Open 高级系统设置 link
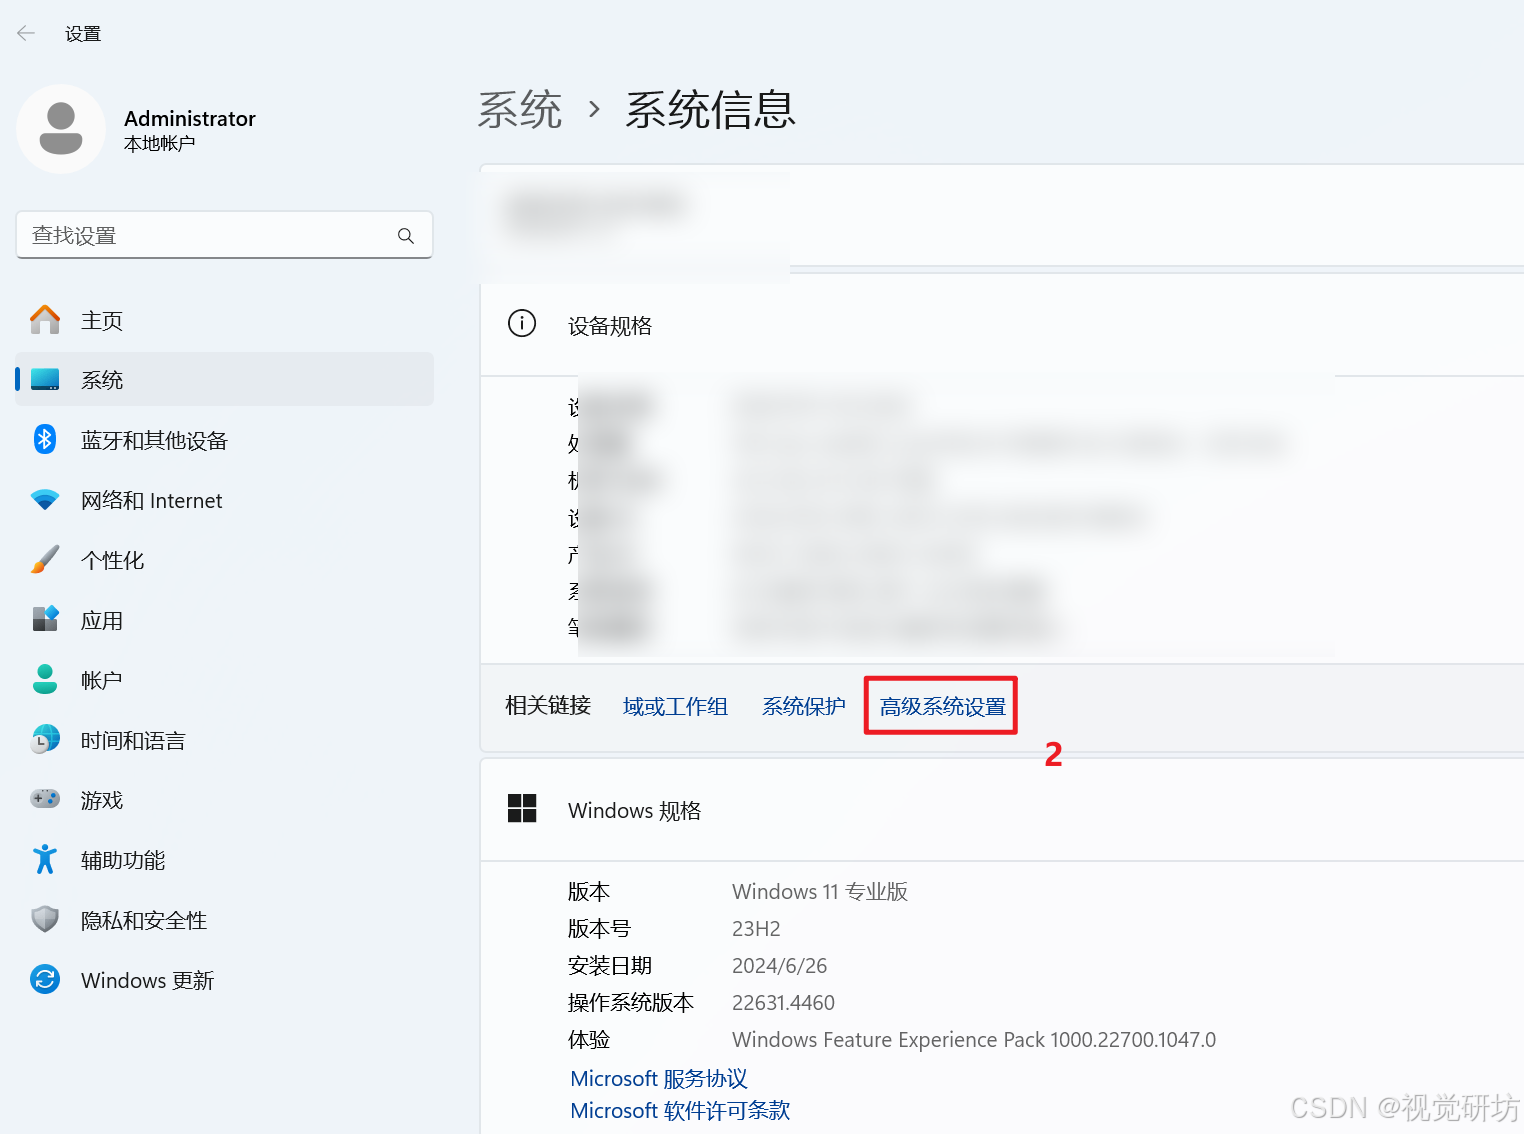This screenshot has width=1524, height=1134. click(x=943, y=707)
